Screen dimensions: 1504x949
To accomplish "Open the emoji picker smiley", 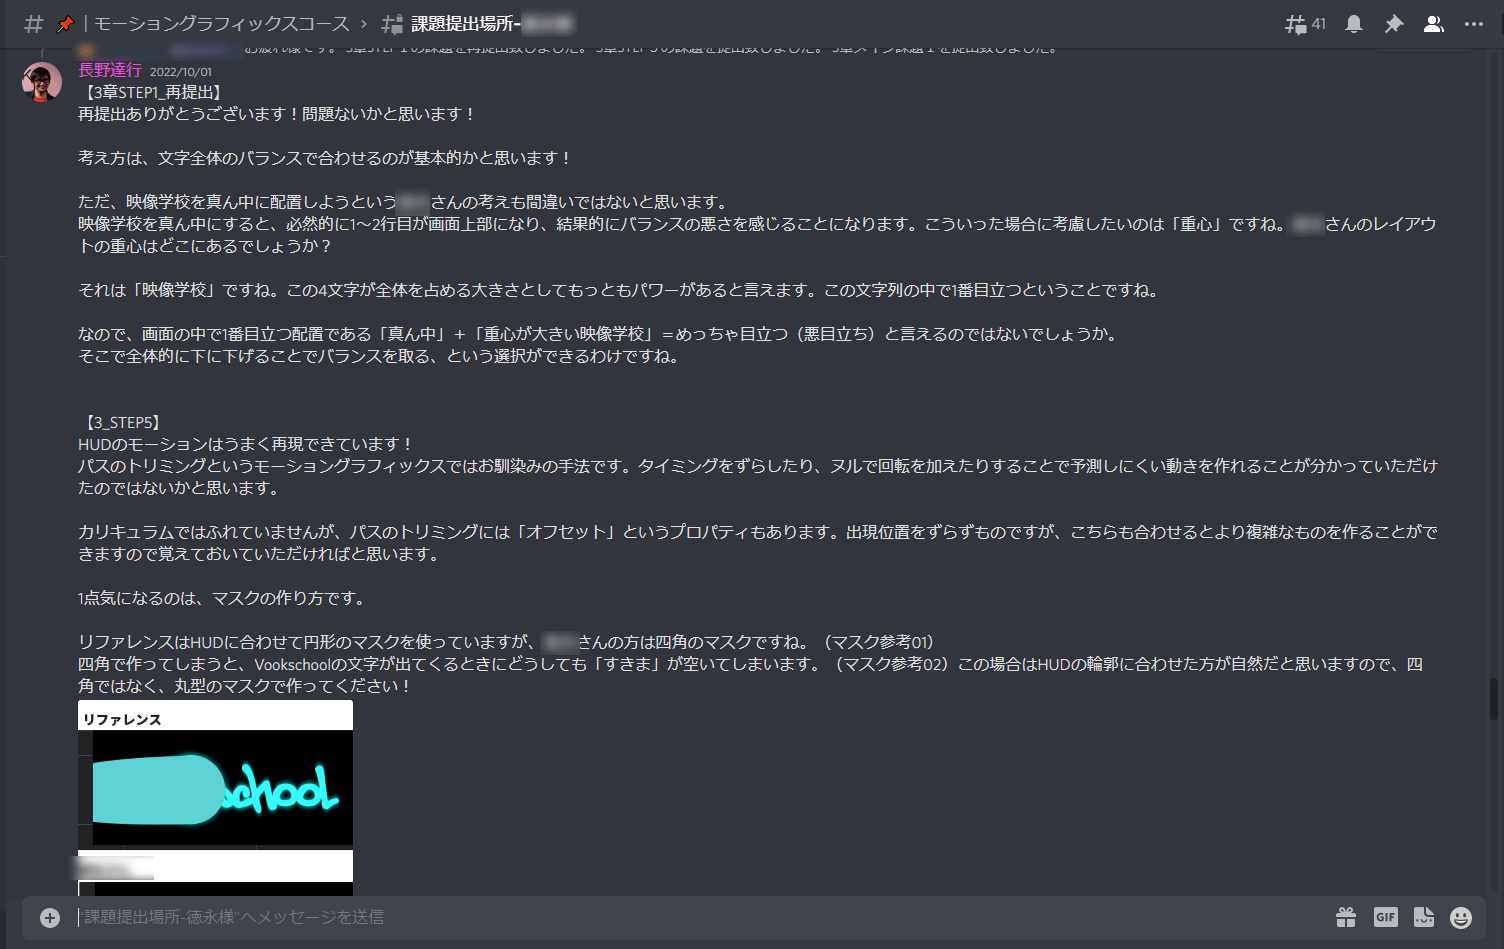I will (1461, 917).
